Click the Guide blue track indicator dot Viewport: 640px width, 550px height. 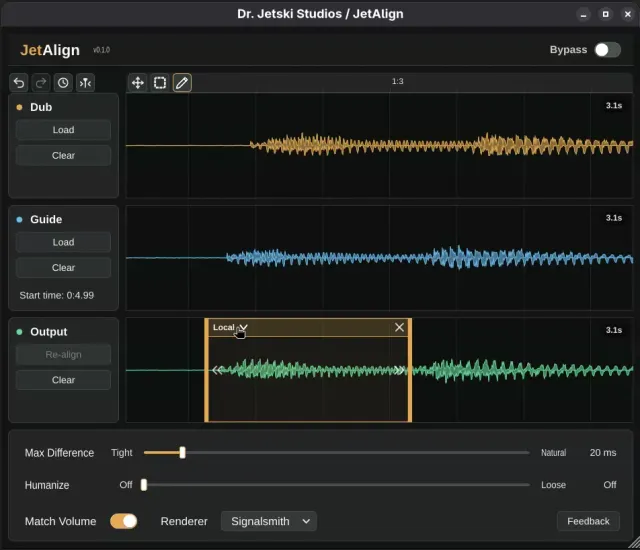pyautogui.click(x=19, y=220)
